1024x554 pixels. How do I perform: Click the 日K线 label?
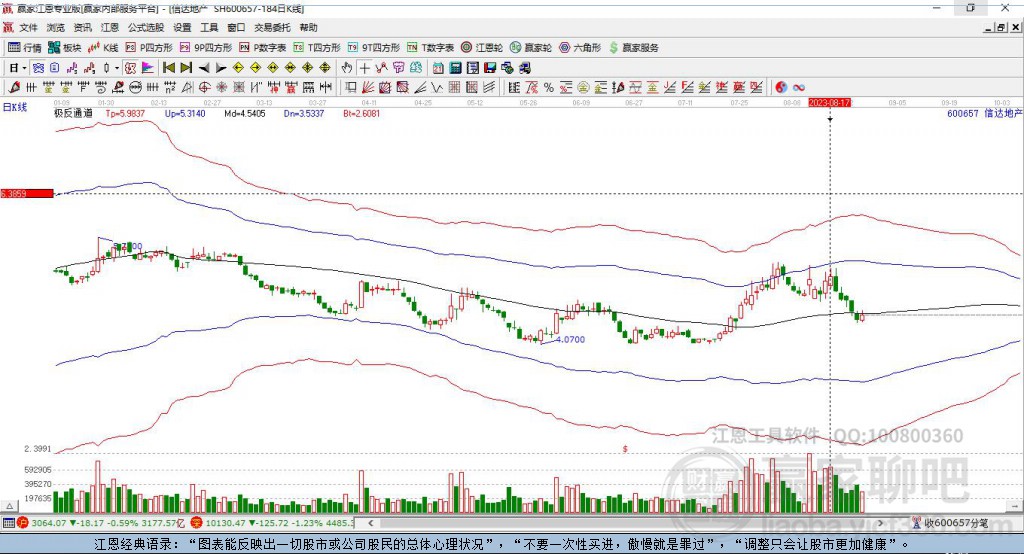tap(15, 107)
